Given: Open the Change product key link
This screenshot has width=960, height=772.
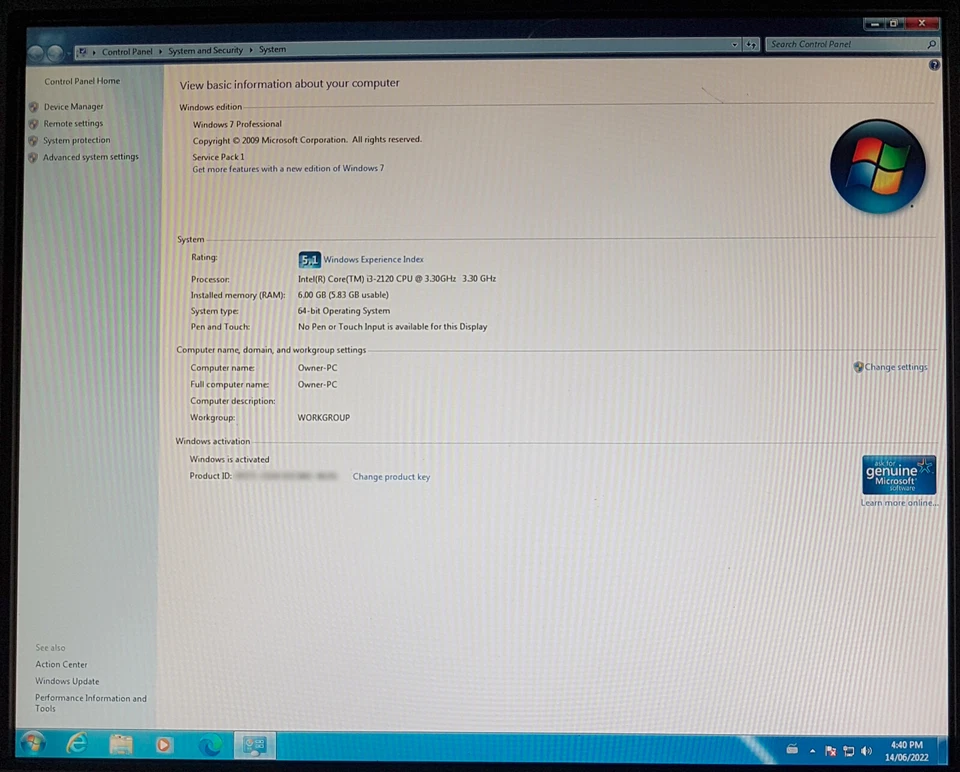Looking at the screenshot, I should click(x=391, y=476).
